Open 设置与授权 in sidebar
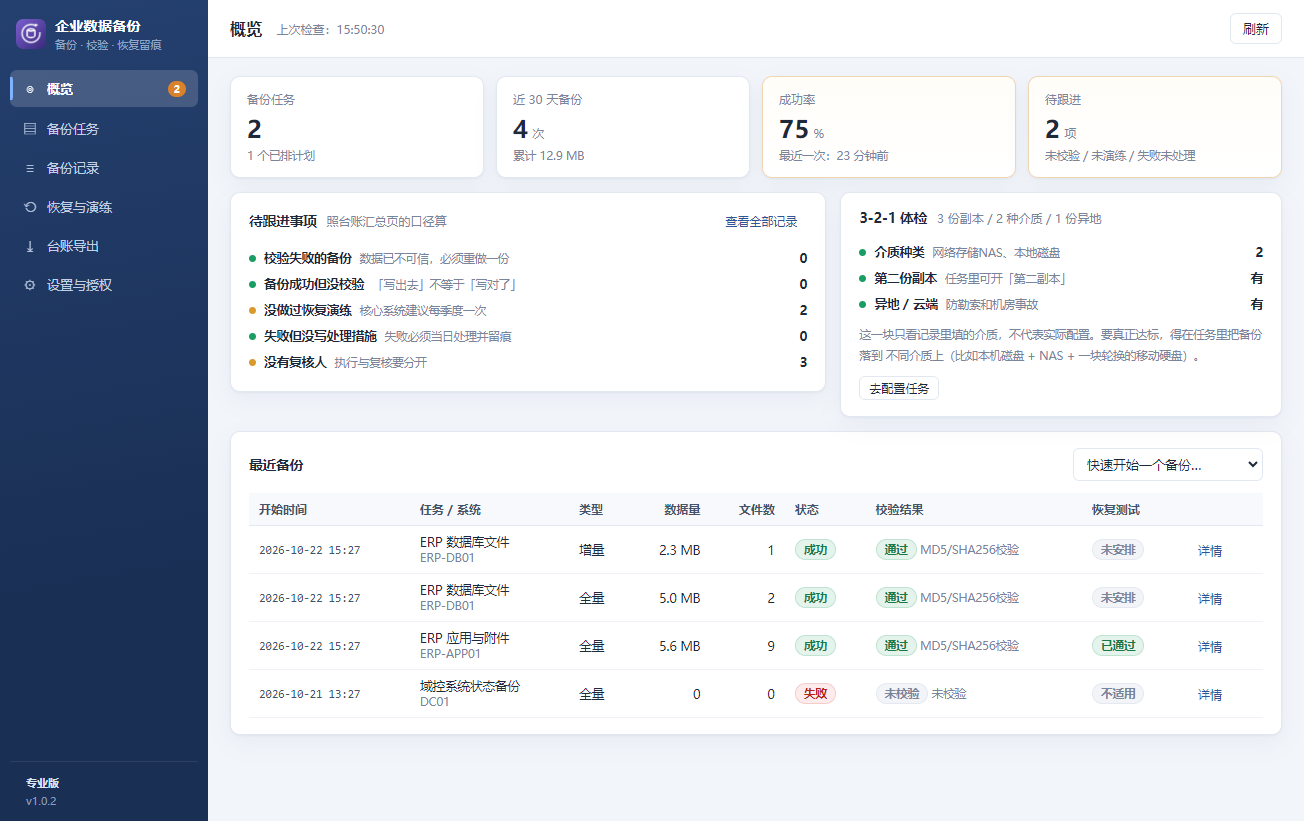This screenshot has height=821, width=1304. click(104, 285)
